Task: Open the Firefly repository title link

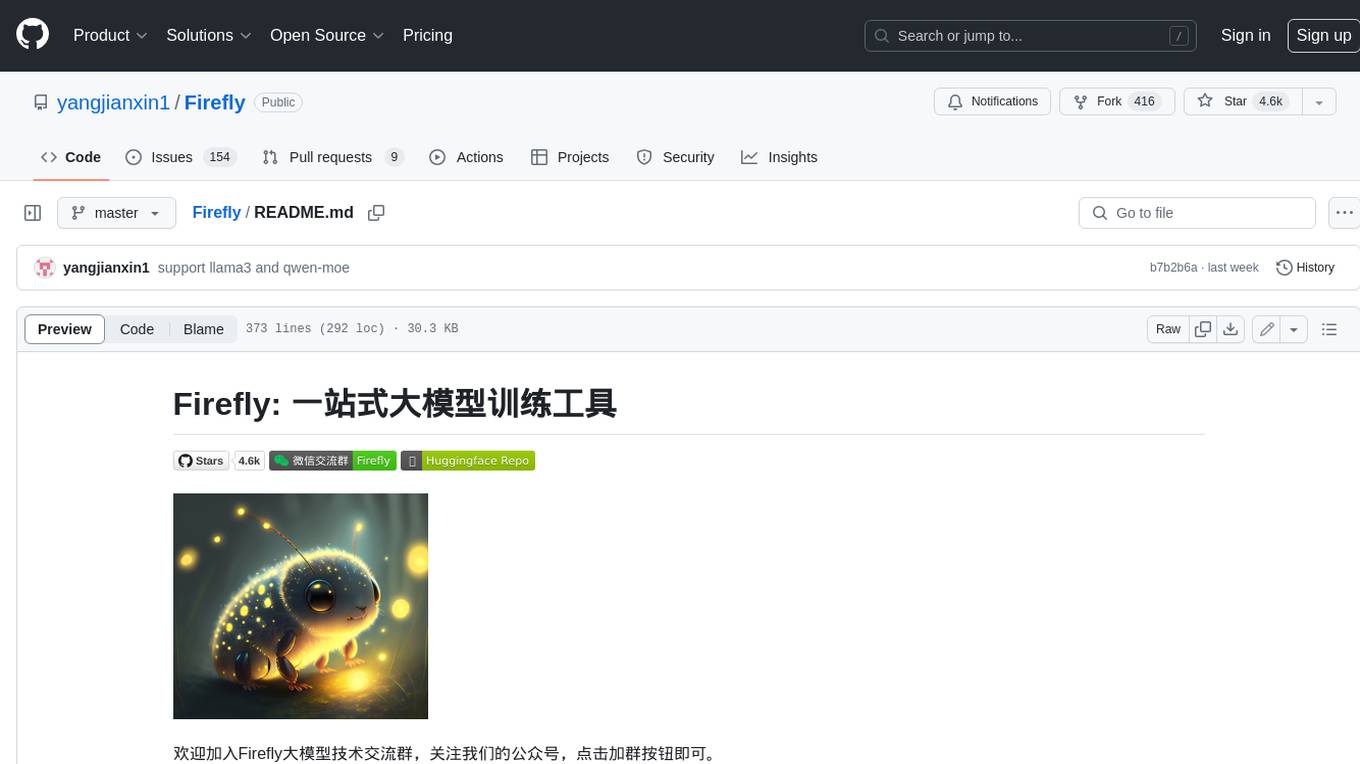Action: click(x=214, y=102)
